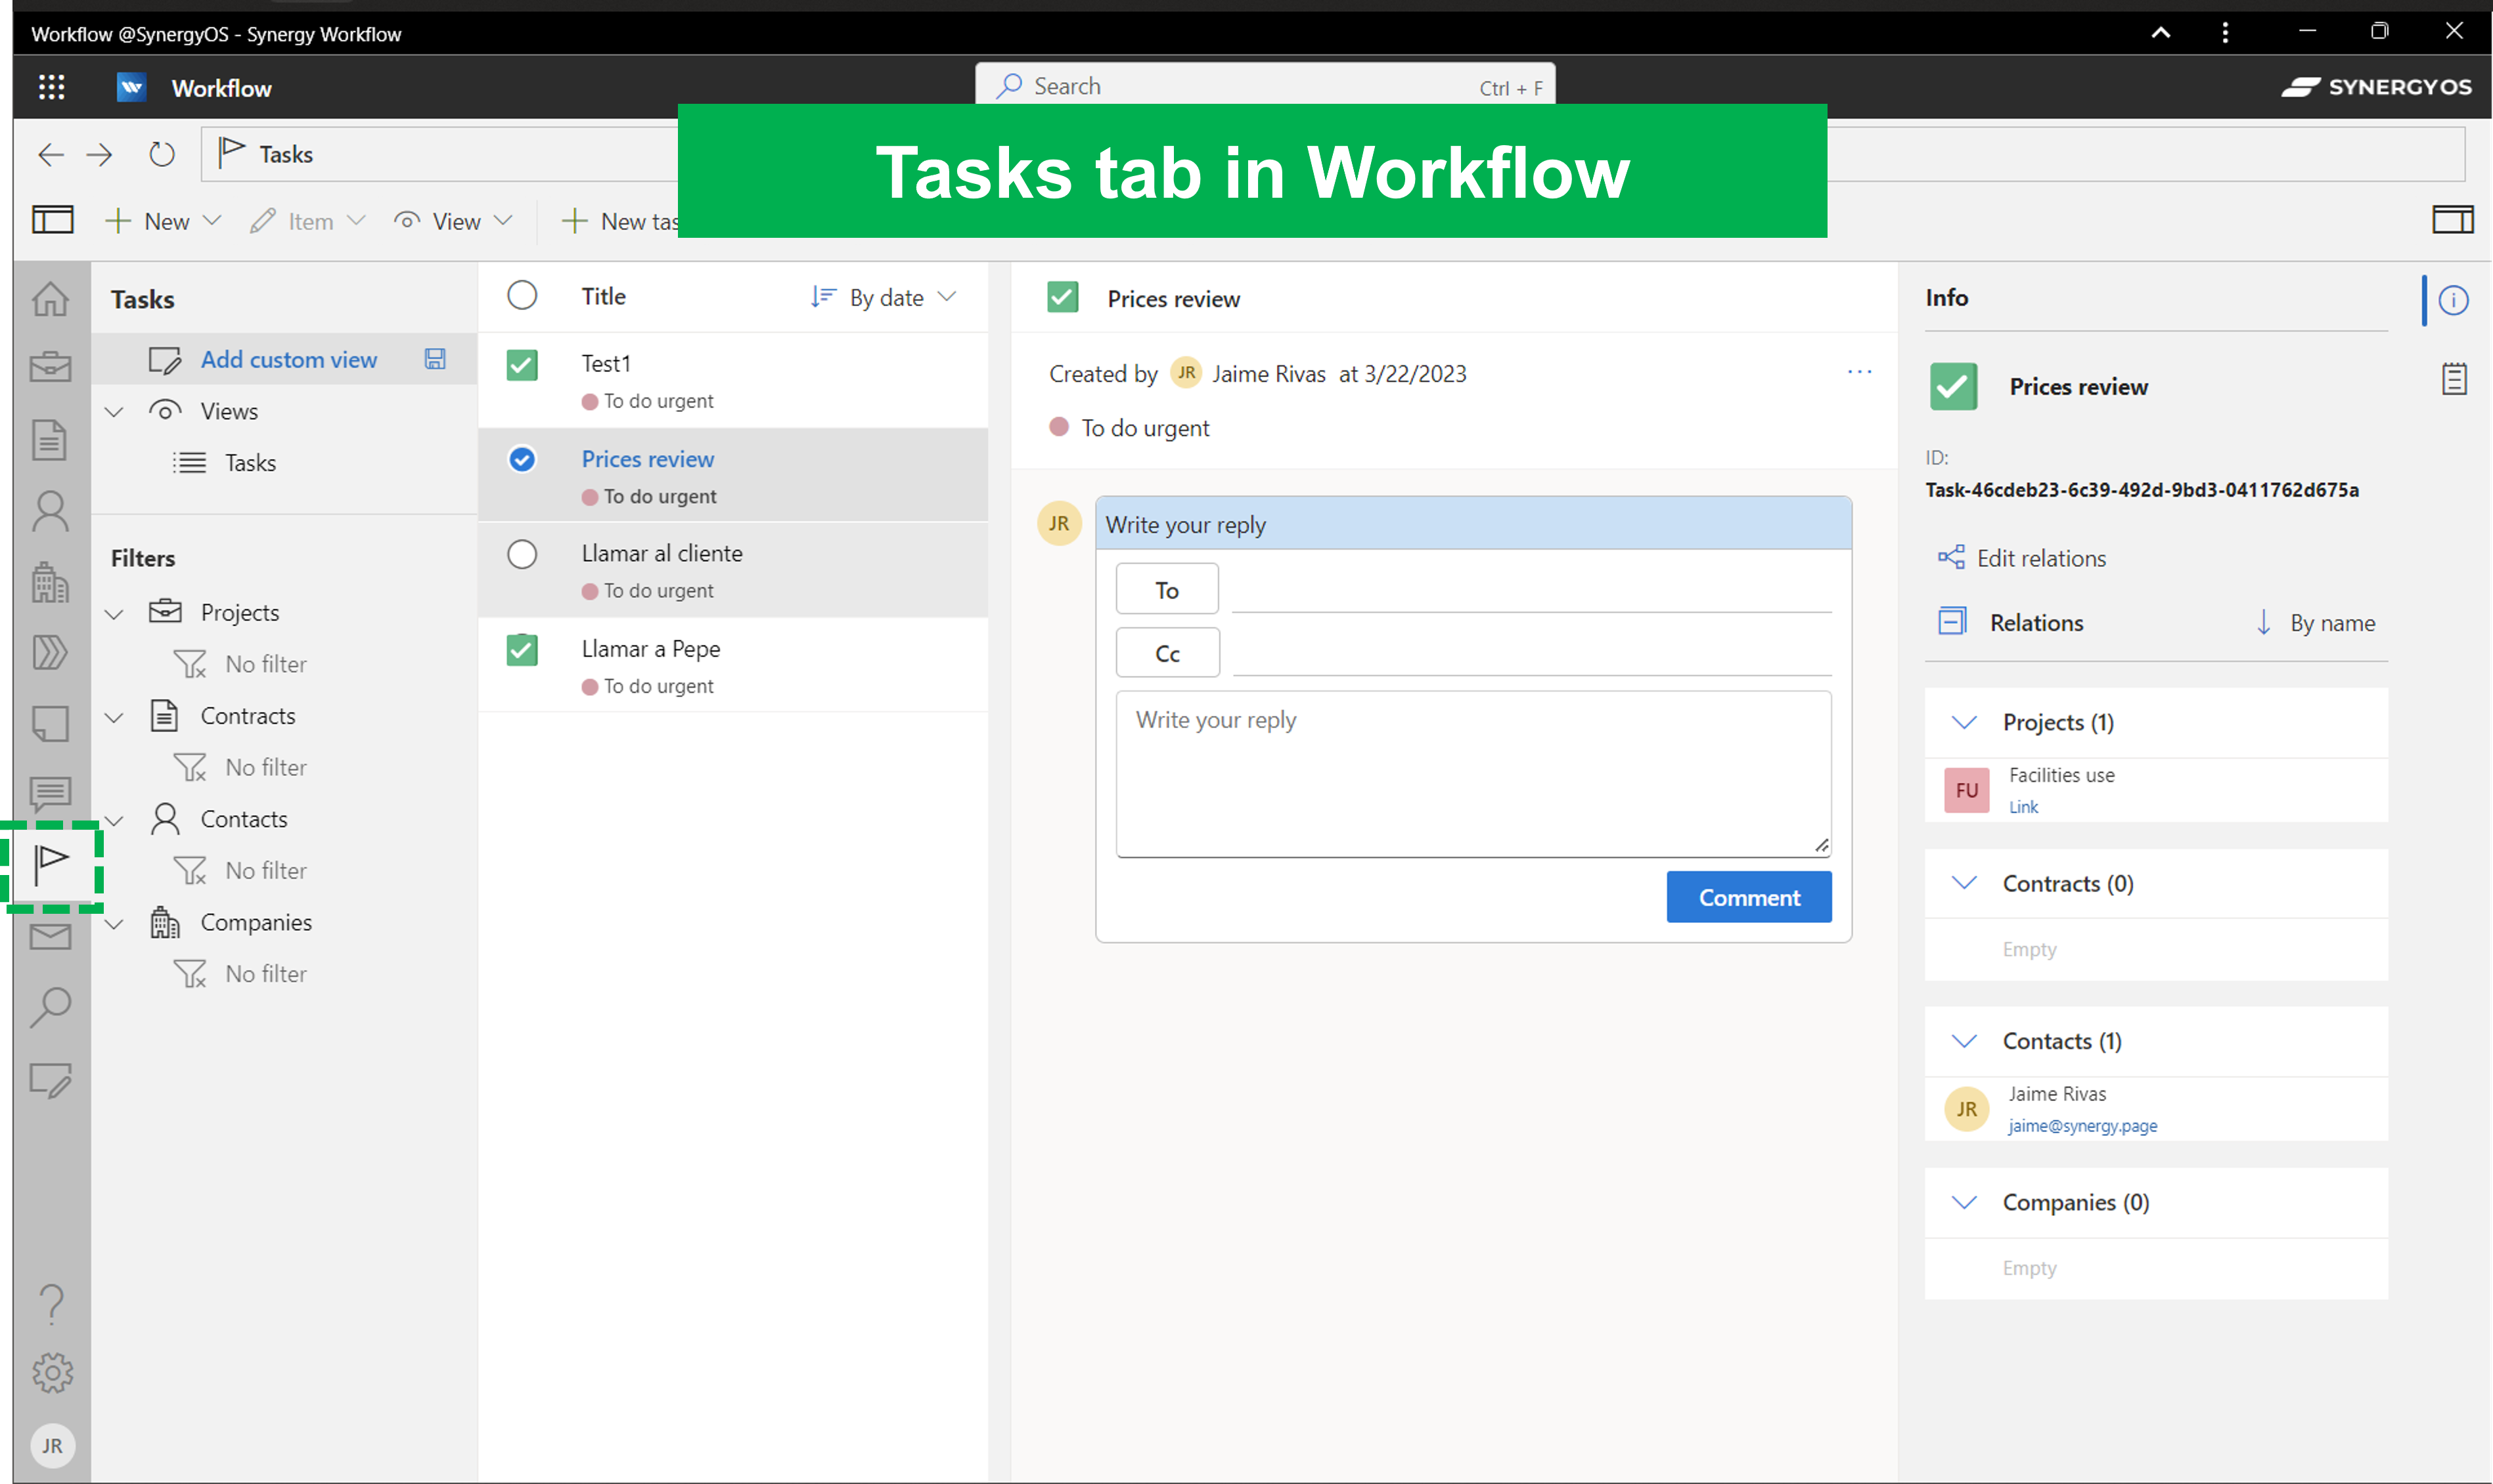Open the New dropdown menu

tap(163, 221)
